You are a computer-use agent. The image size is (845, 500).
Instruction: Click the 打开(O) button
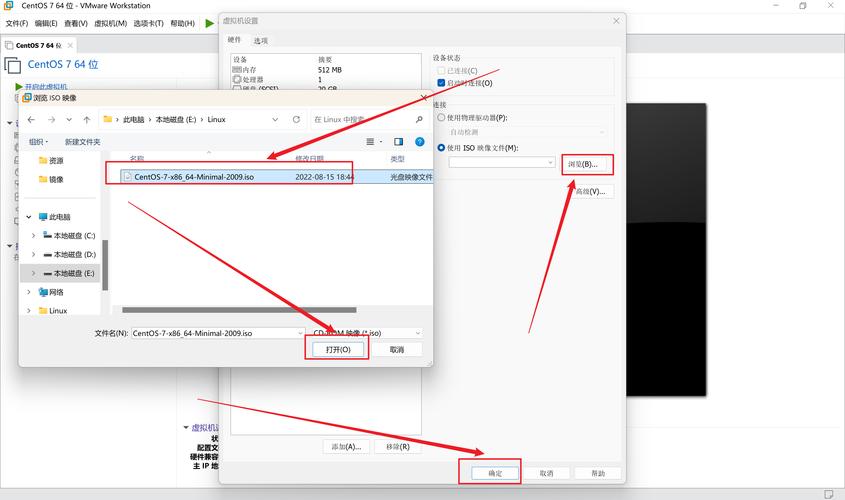point(337,349)
